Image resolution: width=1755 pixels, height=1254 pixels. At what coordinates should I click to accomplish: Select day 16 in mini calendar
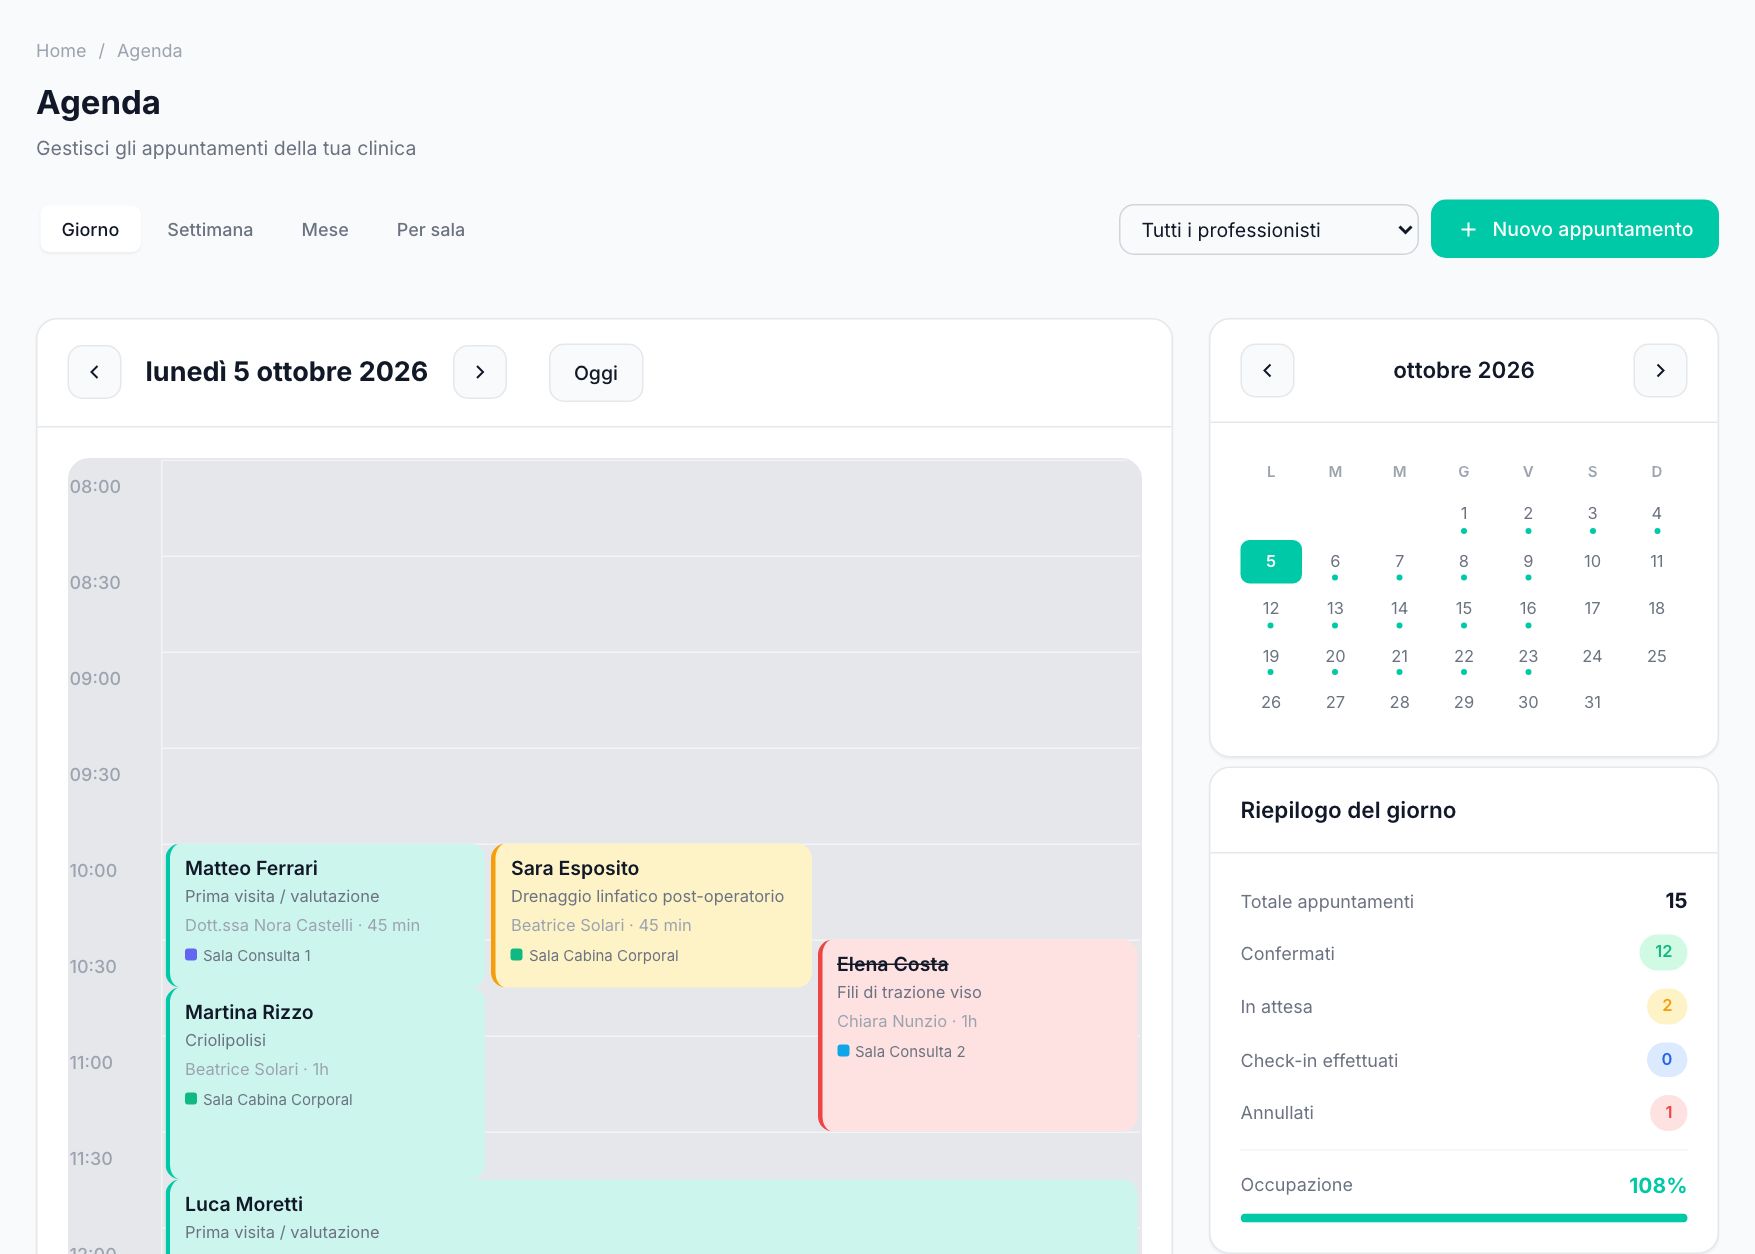click(x=1528, y=609)
